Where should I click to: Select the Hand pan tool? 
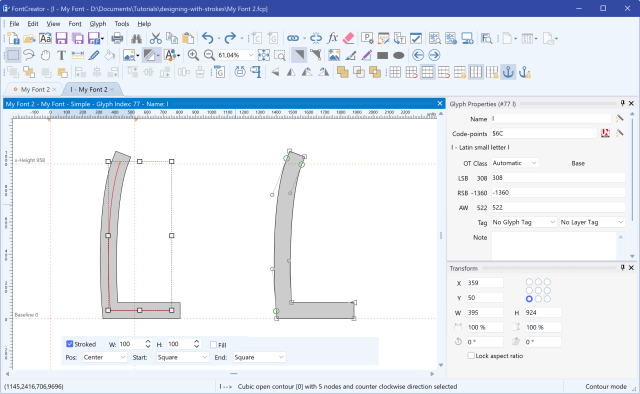(x=45, y=55)
